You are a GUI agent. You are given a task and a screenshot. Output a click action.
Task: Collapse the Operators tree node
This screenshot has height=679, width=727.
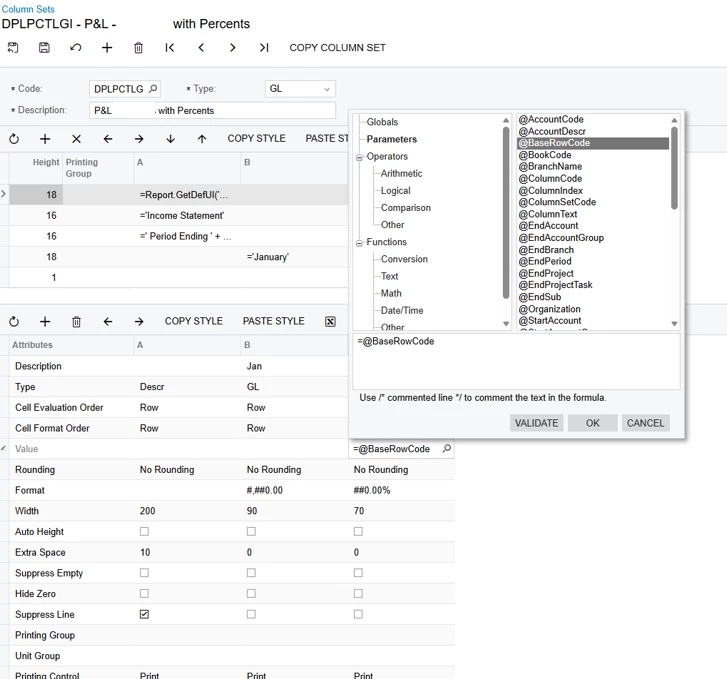click(359, 158)
